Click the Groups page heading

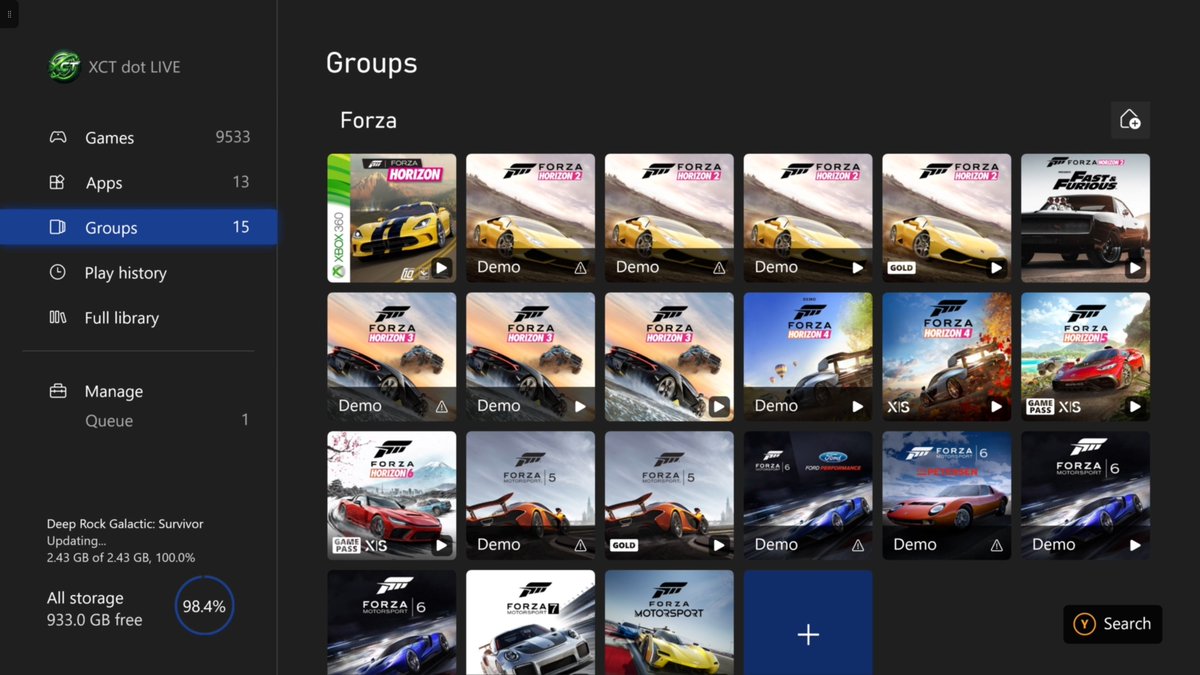[371, 63]
